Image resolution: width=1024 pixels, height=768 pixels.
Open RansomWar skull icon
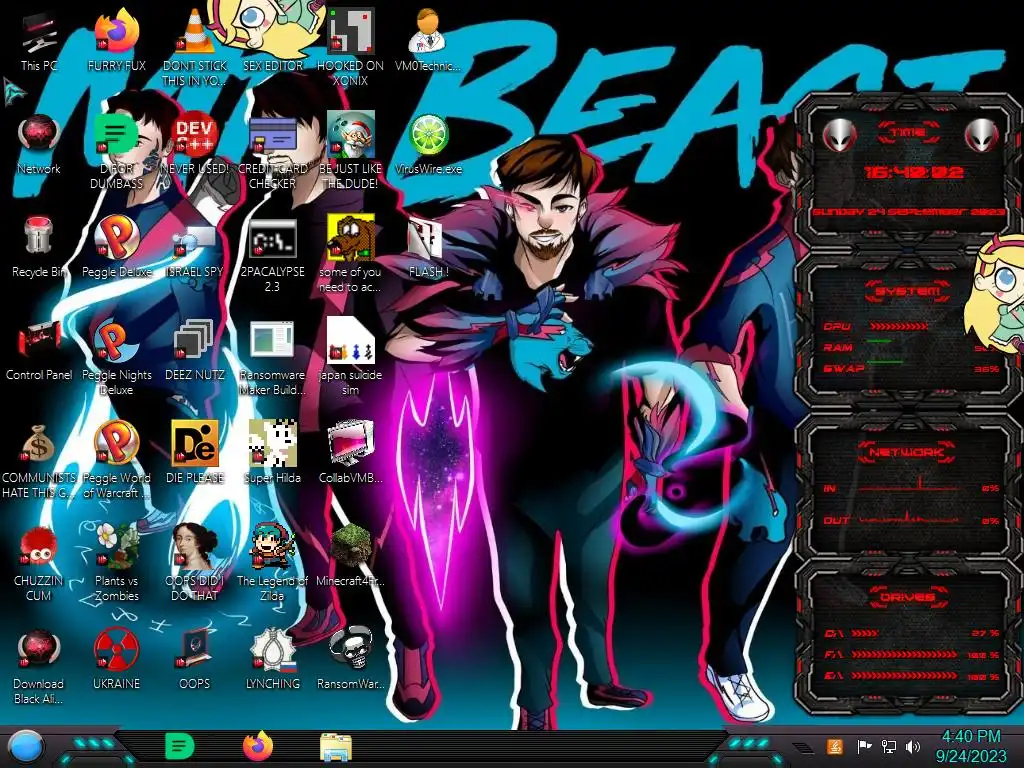point(351,660)
